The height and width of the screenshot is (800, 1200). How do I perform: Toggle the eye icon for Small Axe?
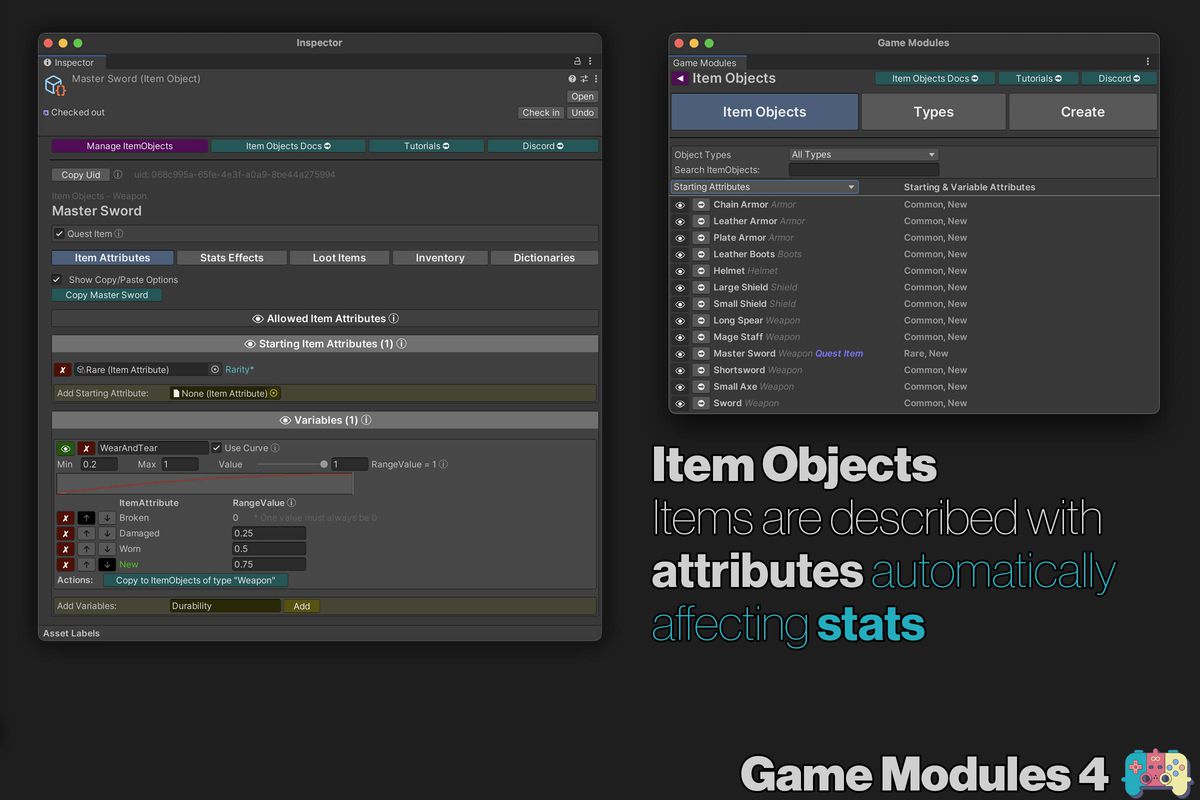coord(680,387)
